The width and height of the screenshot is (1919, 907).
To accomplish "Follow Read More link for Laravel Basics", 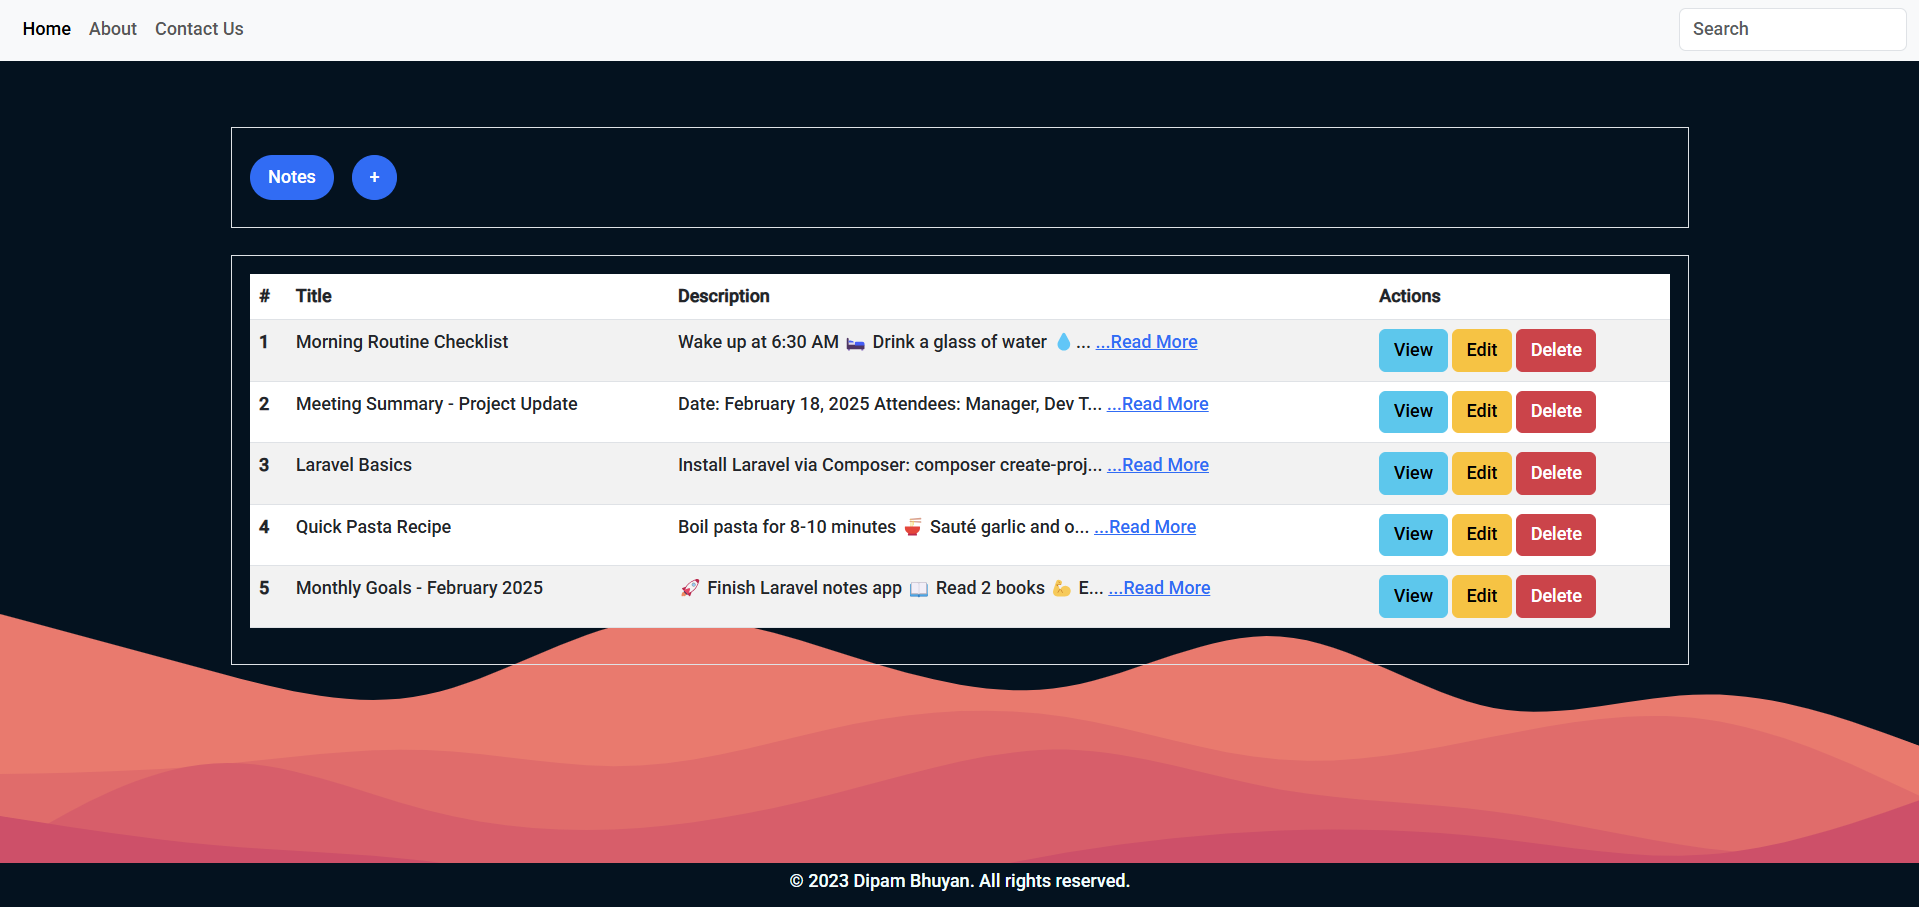I will point(1158,465).
